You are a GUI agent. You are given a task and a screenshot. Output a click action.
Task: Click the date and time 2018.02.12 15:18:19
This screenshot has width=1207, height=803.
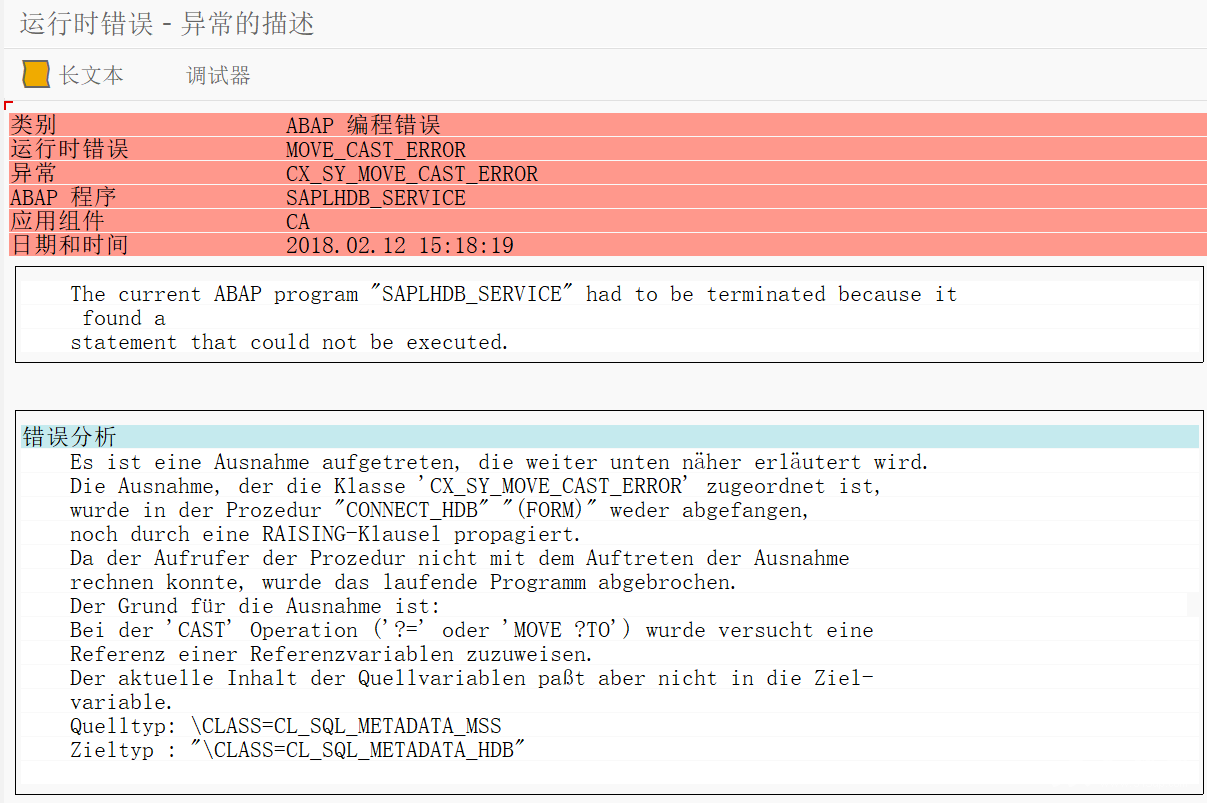pyautogui.click(x=400, y=245)
